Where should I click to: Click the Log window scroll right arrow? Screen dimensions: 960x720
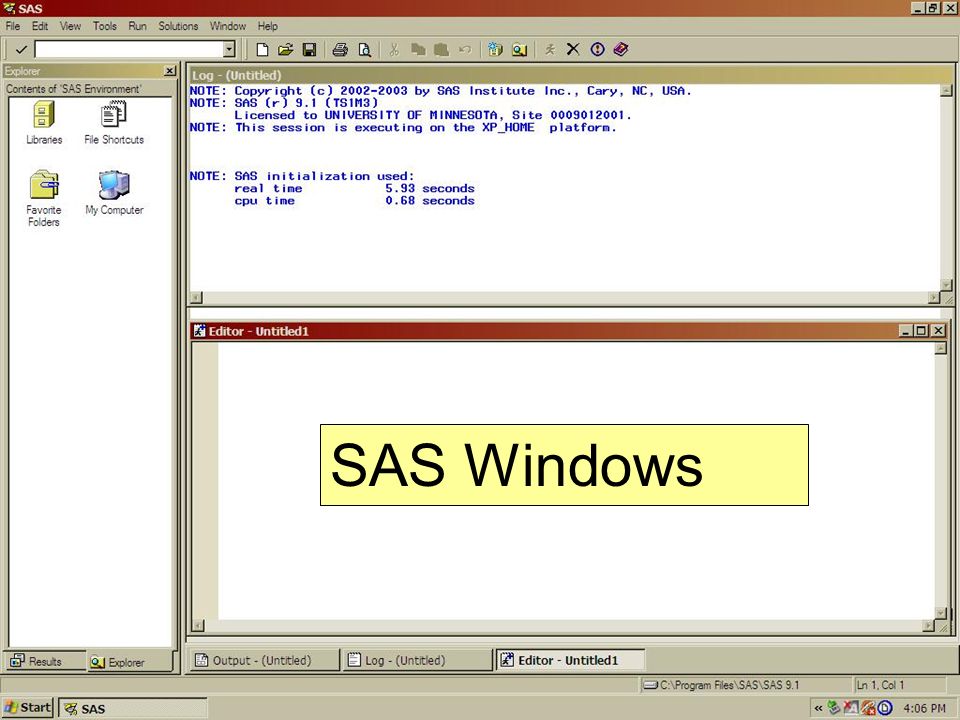(x=934, y=298)
